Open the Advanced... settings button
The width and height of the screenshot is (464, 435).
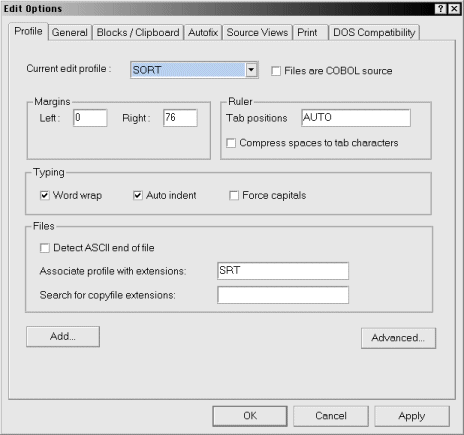pos(398,338)
